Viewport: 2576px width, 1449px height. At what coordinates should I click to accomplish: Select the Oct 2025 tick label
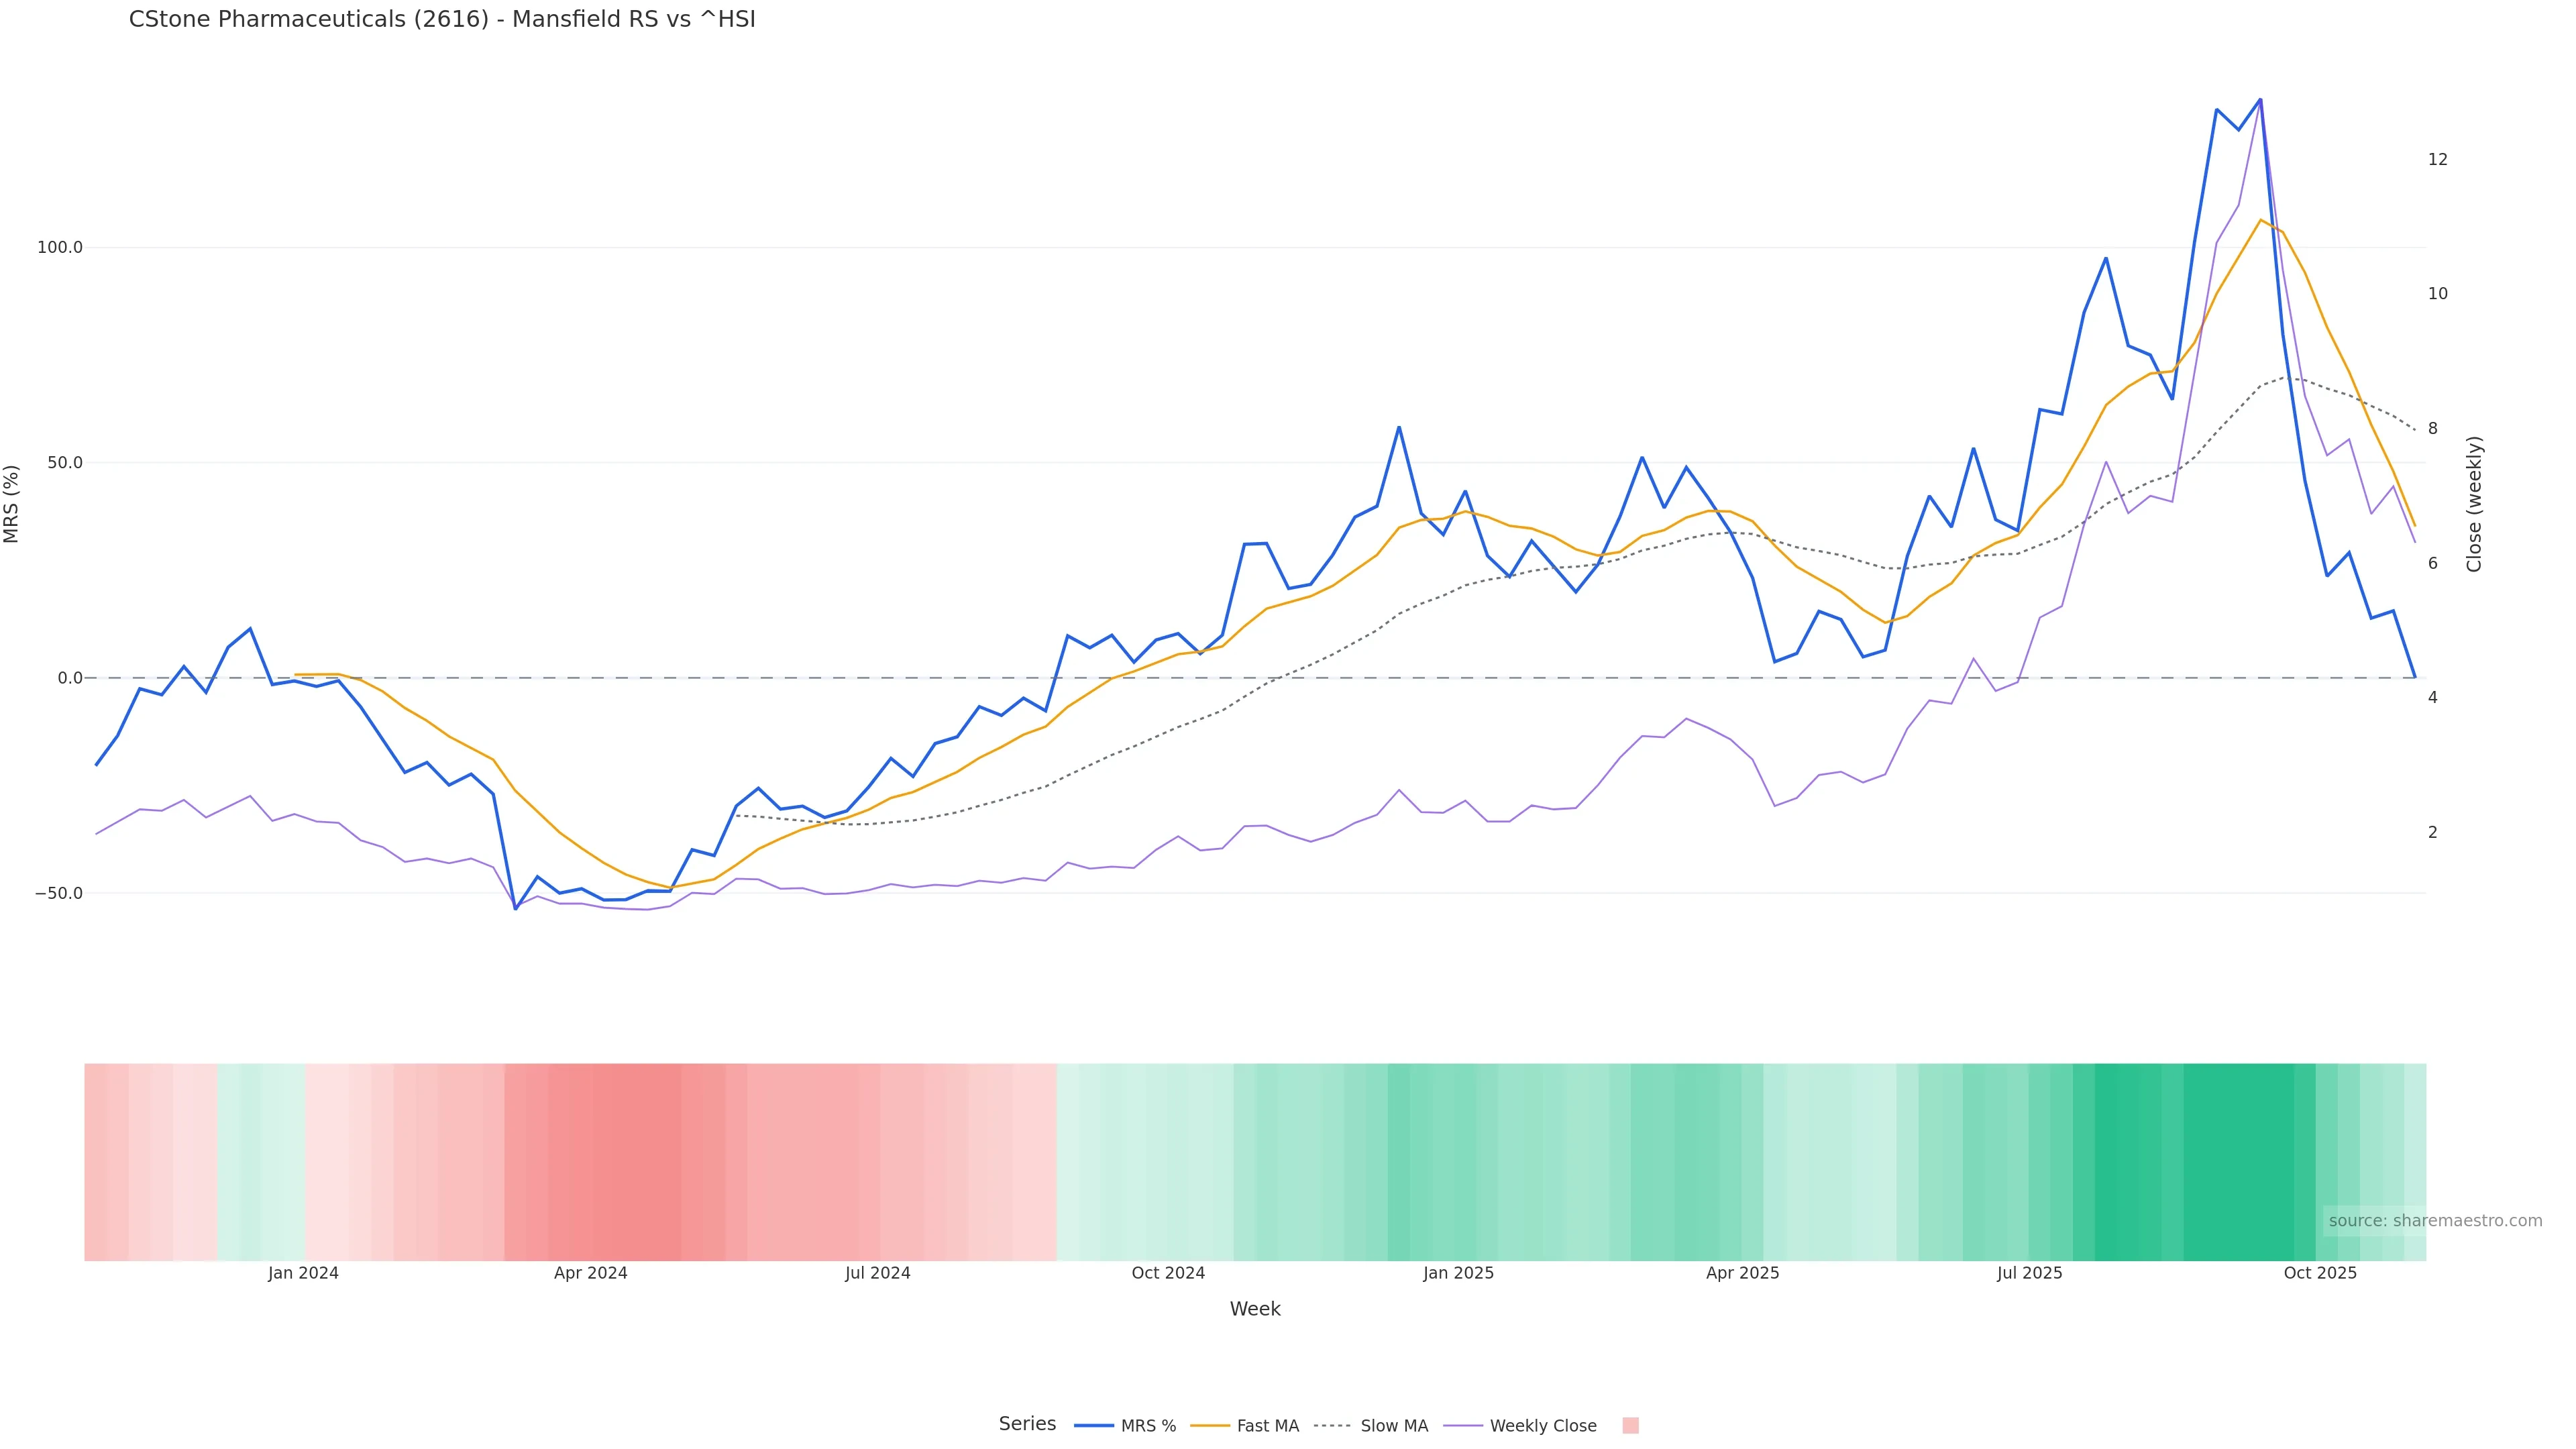[x=2320, y=1273]
